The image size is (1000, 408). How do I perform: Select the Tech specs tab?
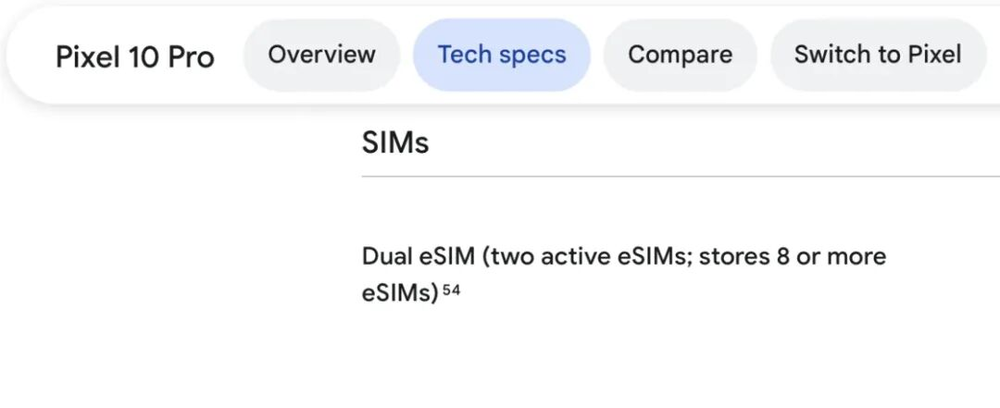click(x=501, y=54)
